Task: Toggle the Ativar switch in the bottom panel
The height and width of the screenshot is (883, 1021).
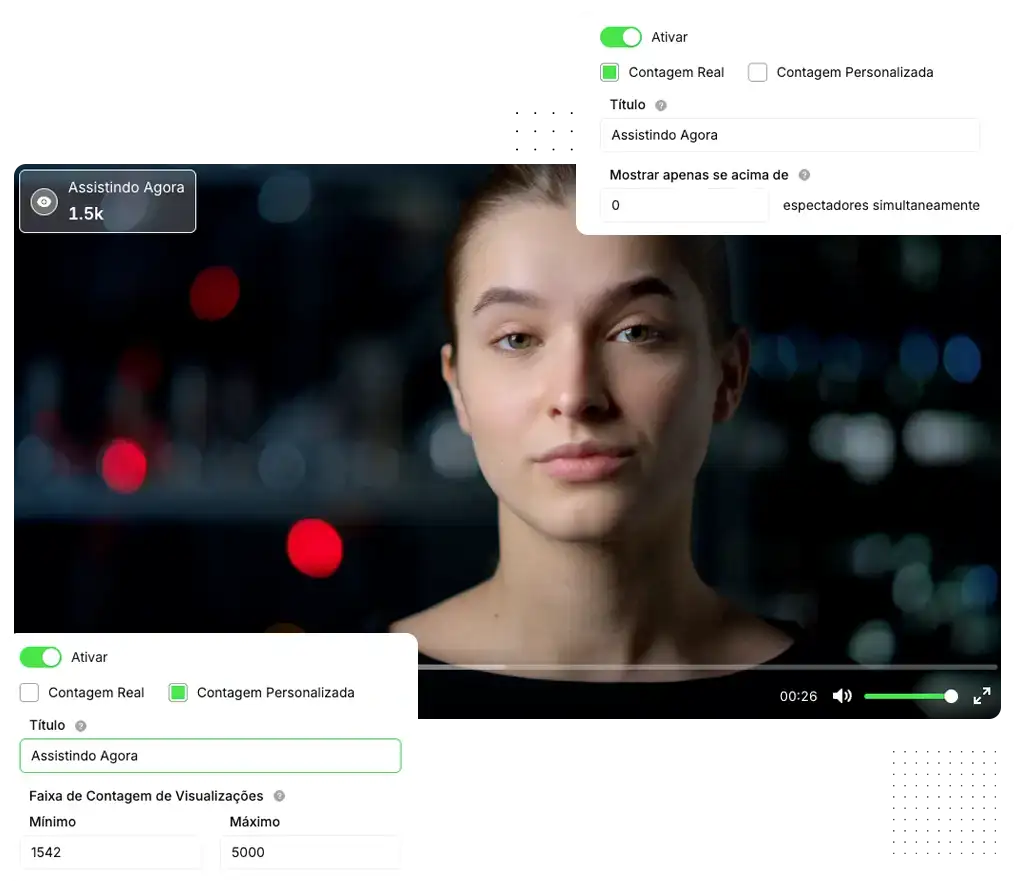Action: tap(40, 657)
